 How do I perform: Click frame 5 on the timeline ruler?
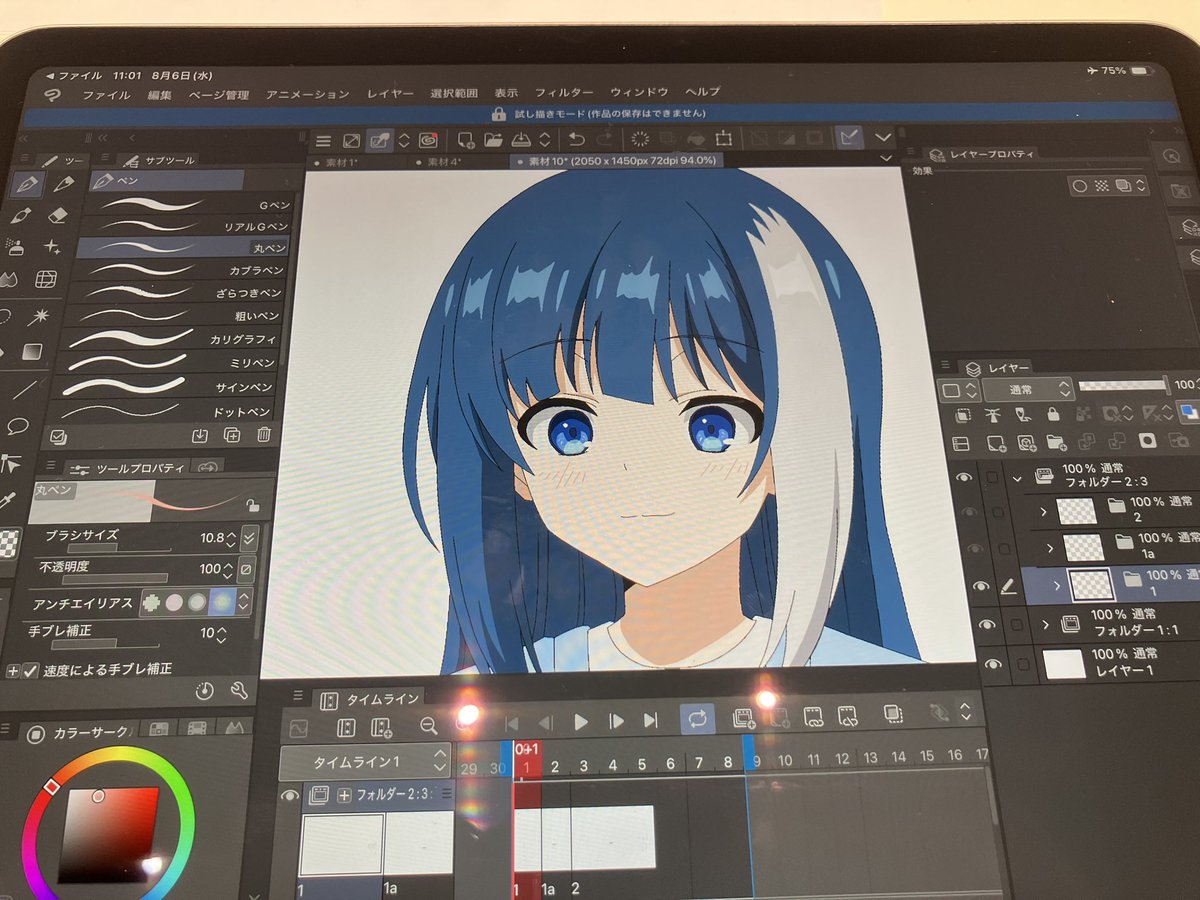(641, 764)
